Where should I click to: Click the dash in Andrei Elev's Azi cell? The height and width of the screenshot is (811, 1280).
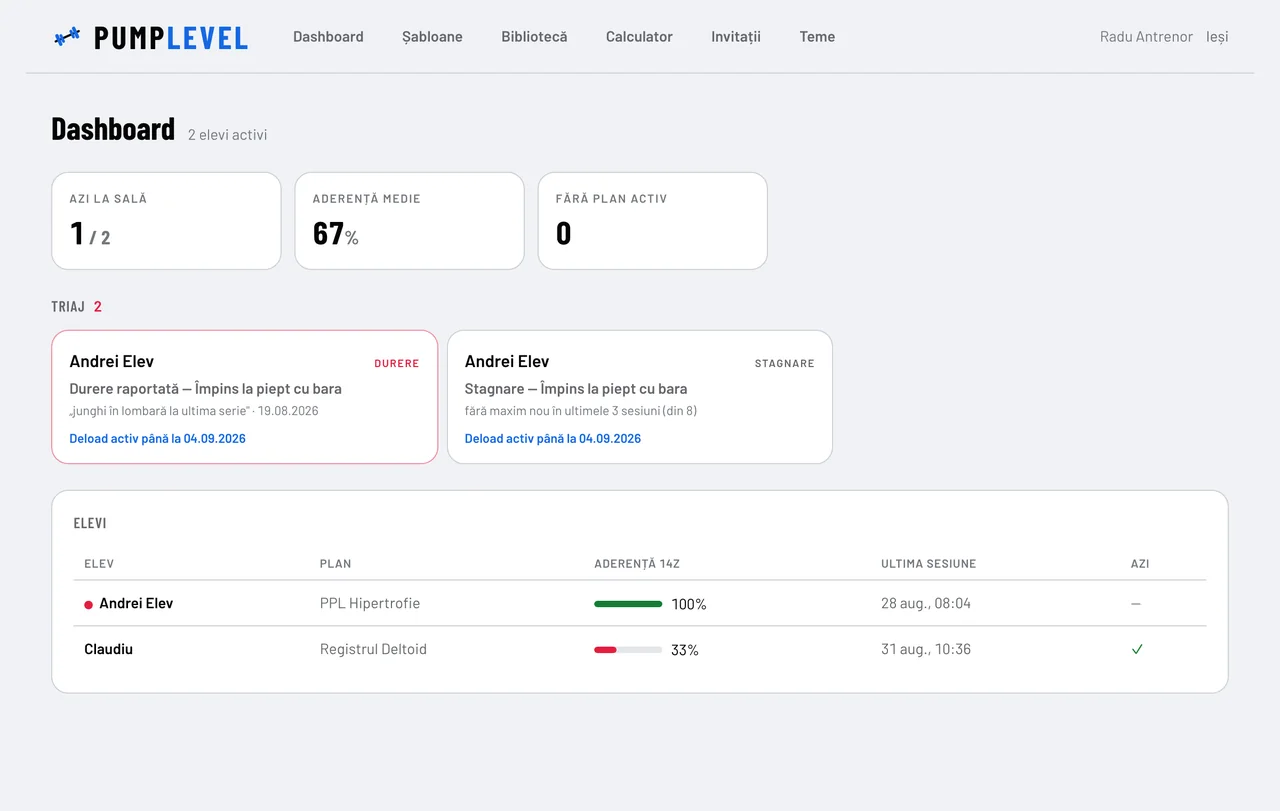(1136, 604)
